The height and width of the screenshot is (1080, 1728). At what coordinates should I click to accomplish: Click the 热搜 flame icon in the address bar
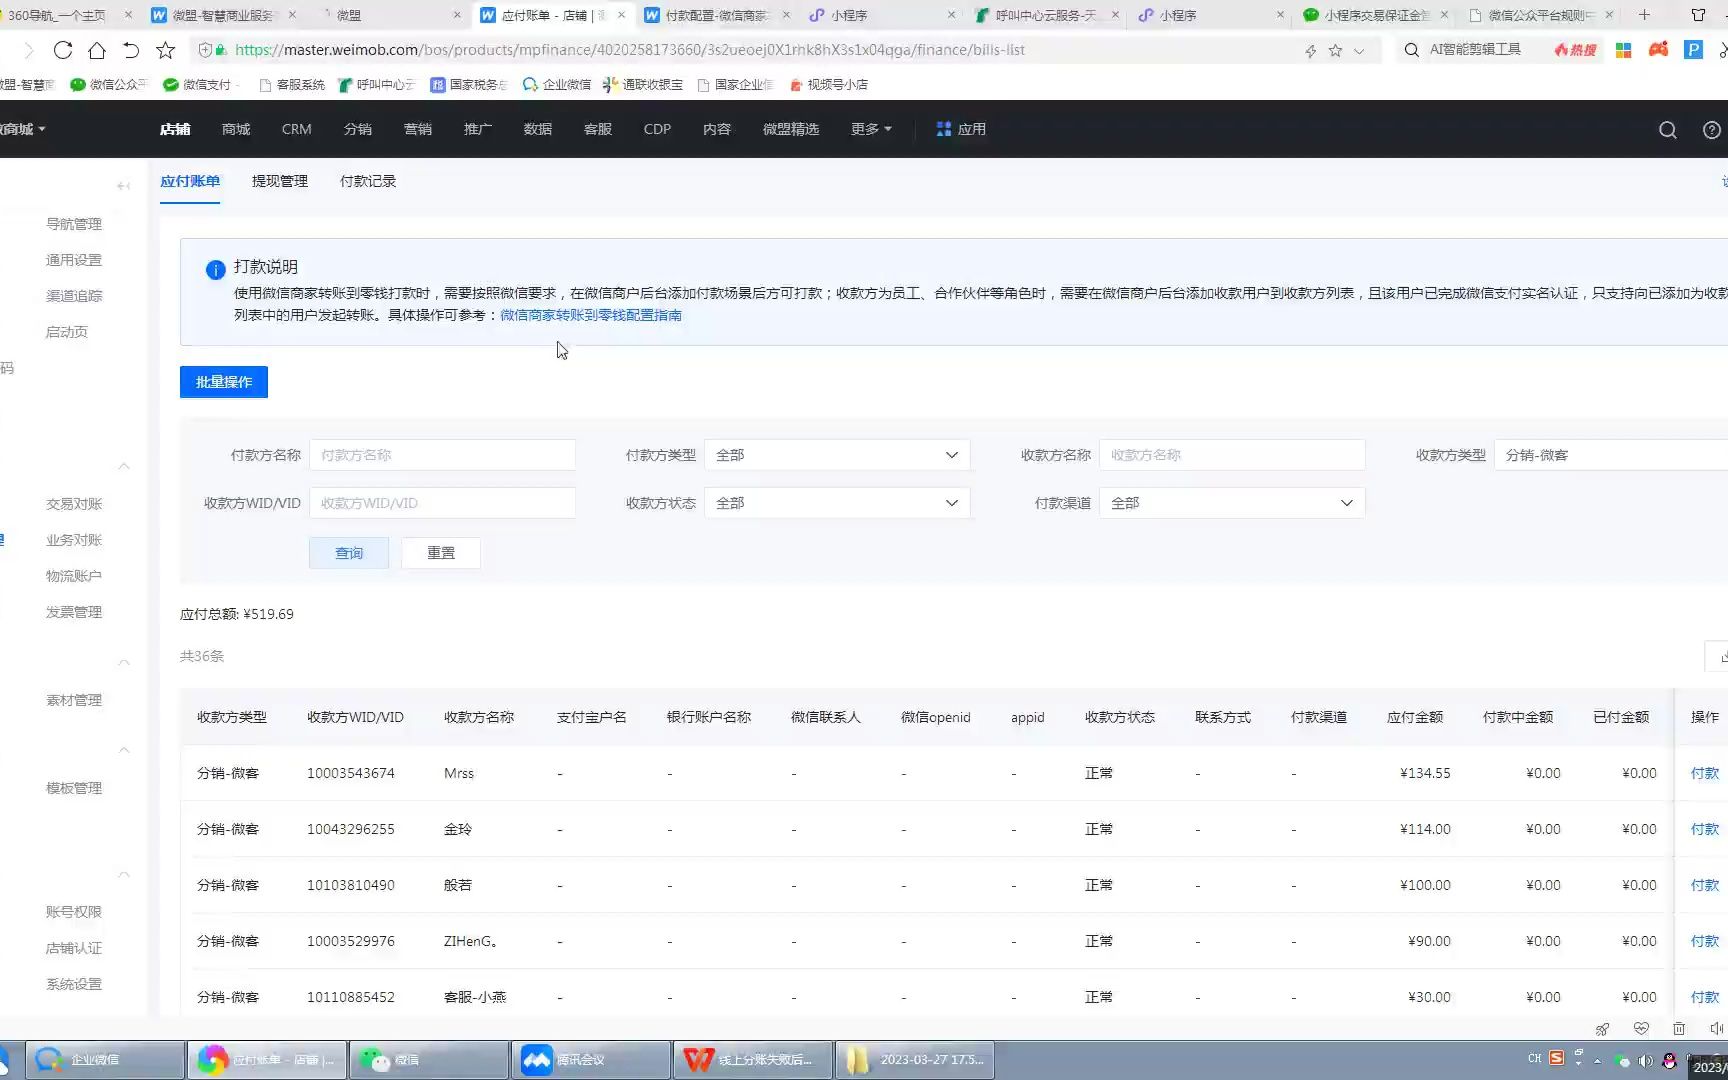[x=1575, y=49]
